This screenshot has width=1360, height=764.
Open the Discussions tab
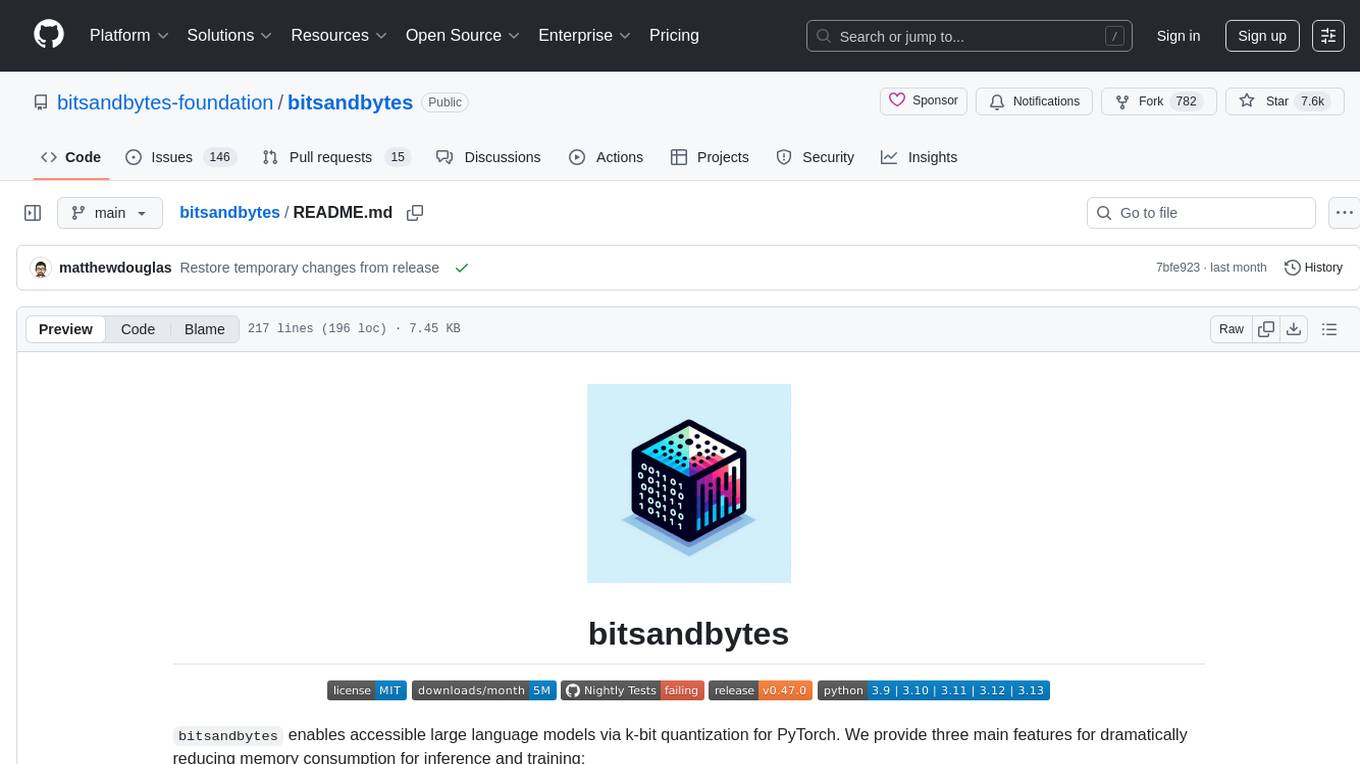click(x=489, y=157)
